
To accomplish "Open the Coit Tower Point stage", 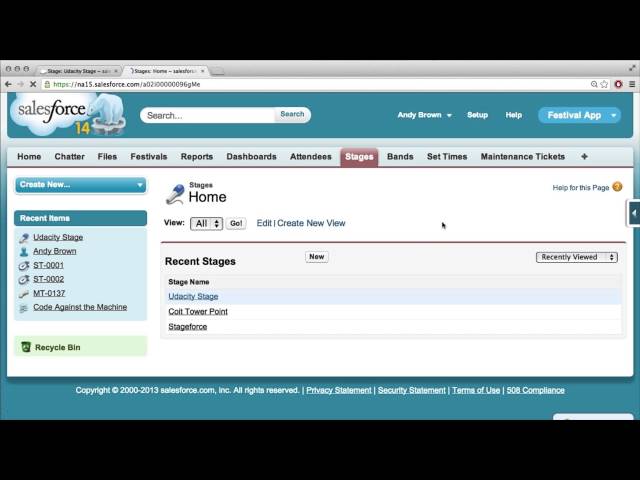I will click(x=198, y=311).
